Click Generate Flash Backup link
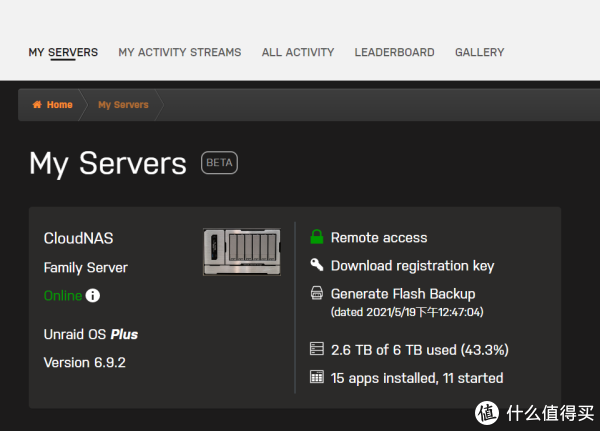600x431 pixels. click(403, 294)
